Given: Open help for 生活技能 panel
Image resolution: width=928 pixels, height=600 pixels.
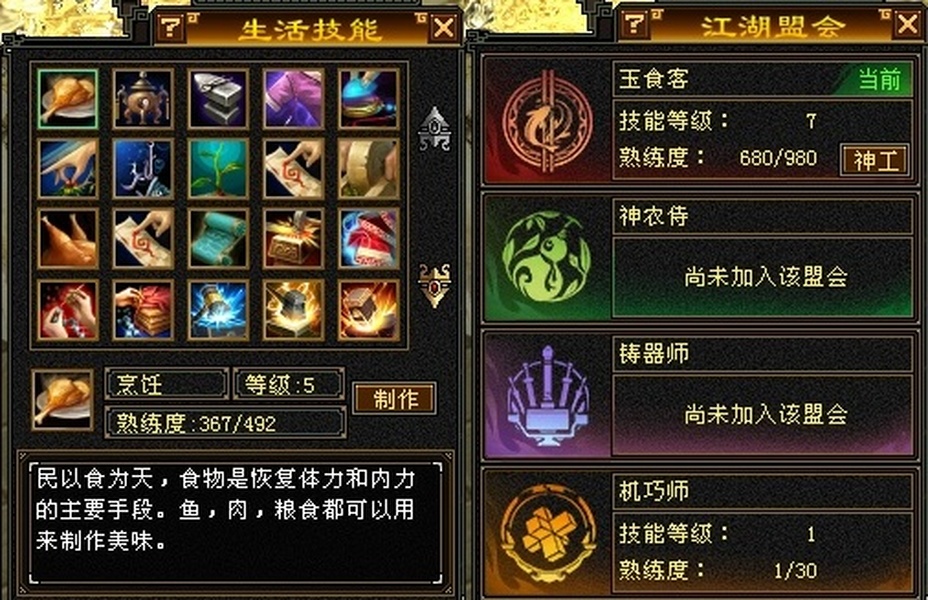Looking at the screenshot, I should [x=170, y=27].
